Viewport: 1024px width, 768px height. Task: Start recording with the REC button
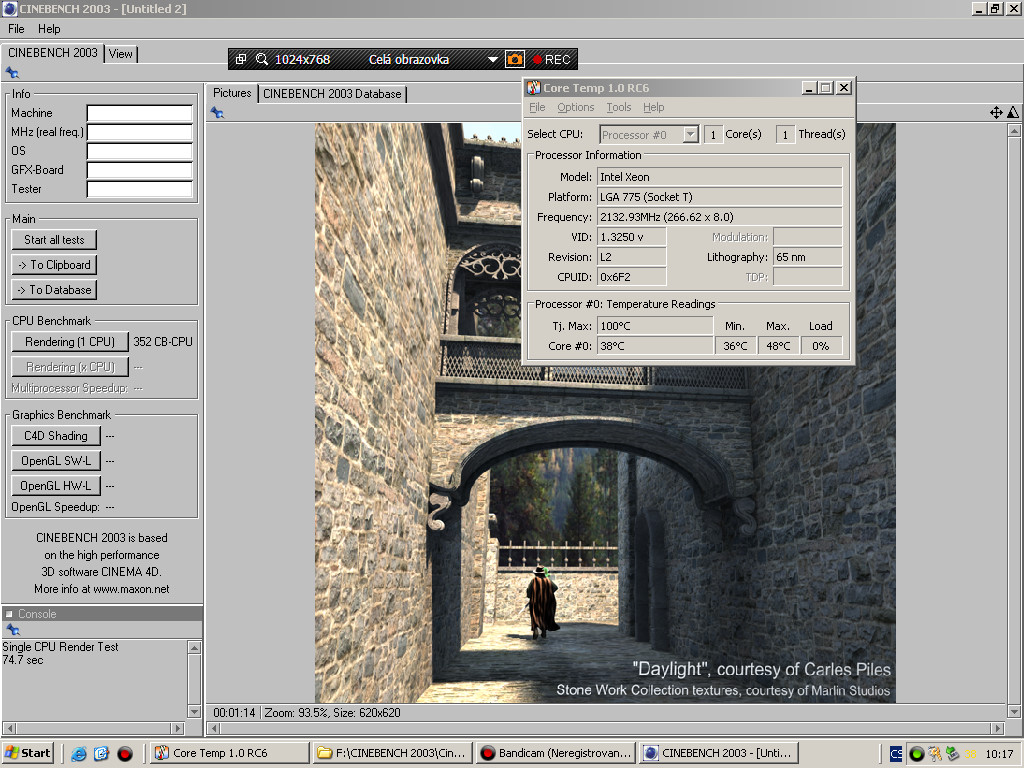551,59
